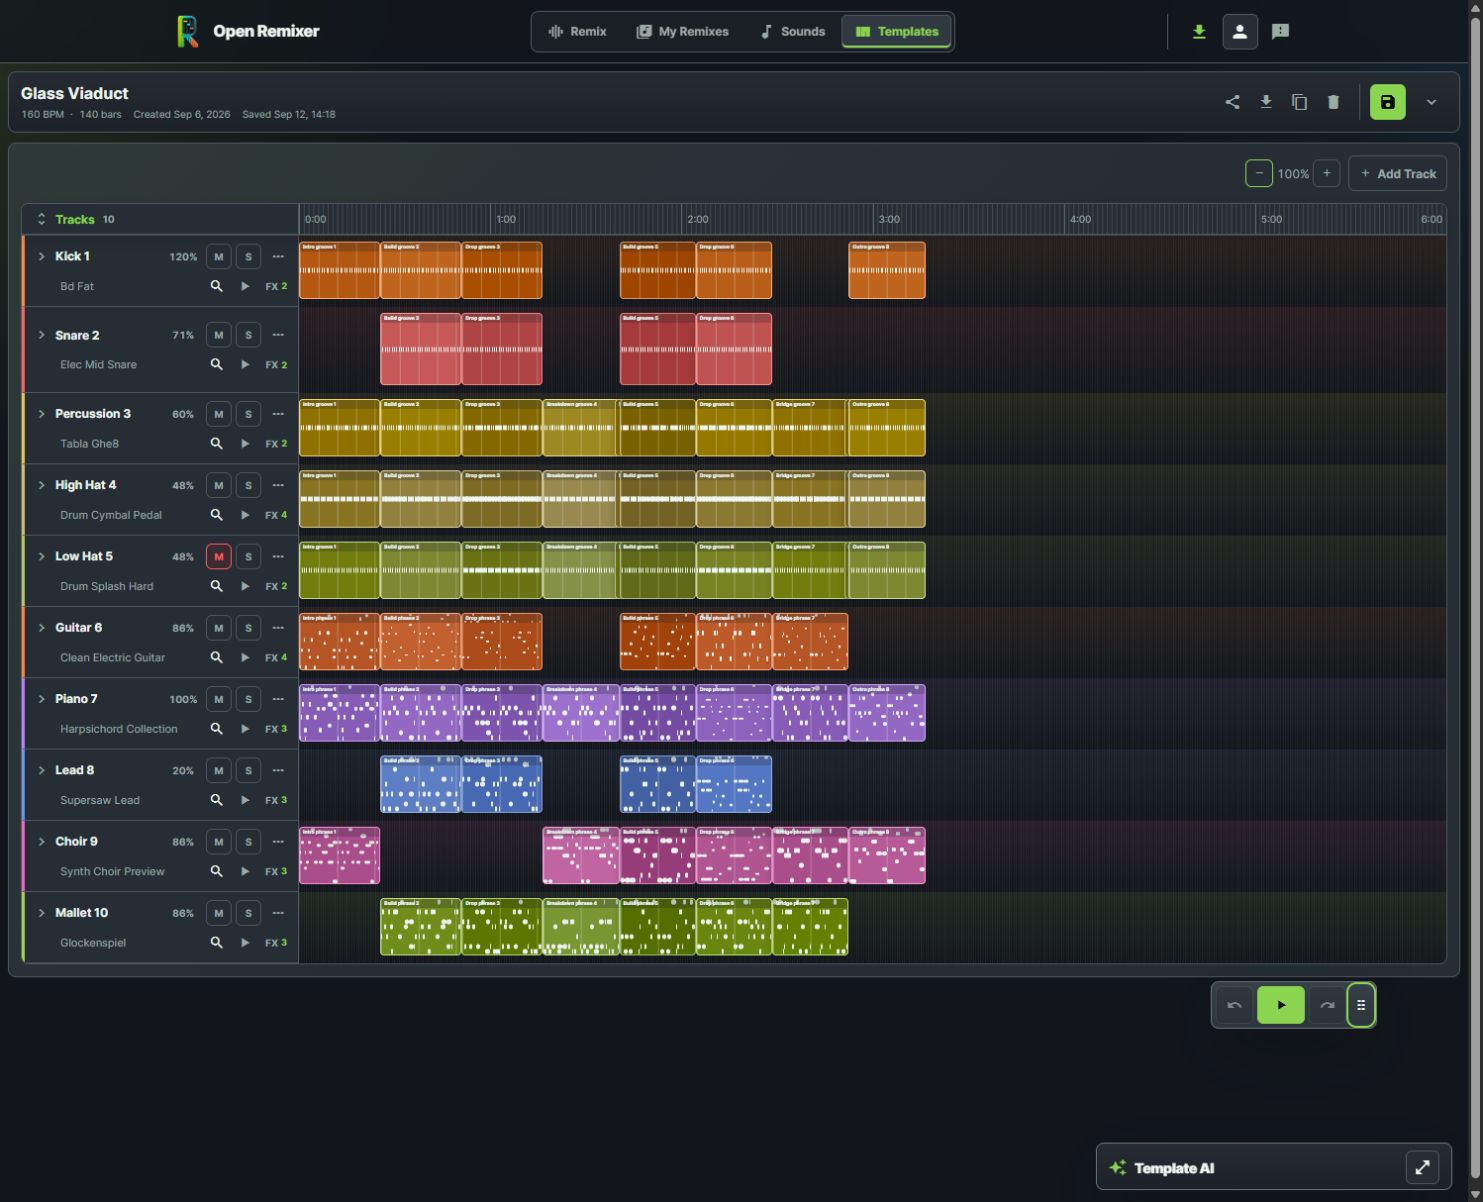This screenshot has width=1483, height=1202.
Task: Expand the Kick 1 track row
Action: [41, 256]
